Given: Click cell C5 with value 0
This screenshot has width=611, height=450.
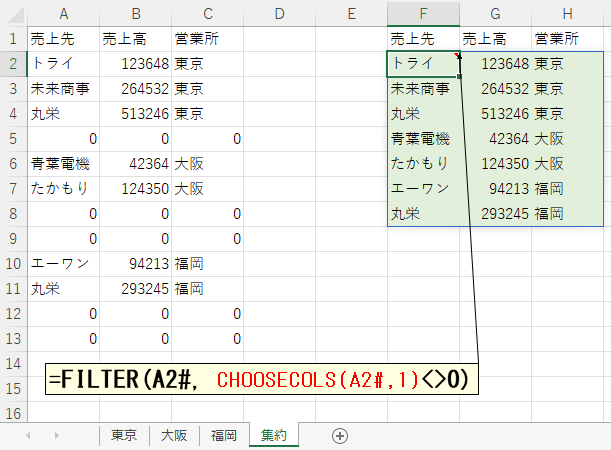Looking at the screenshot, I should pyautogui.click(x=208, y=139).
